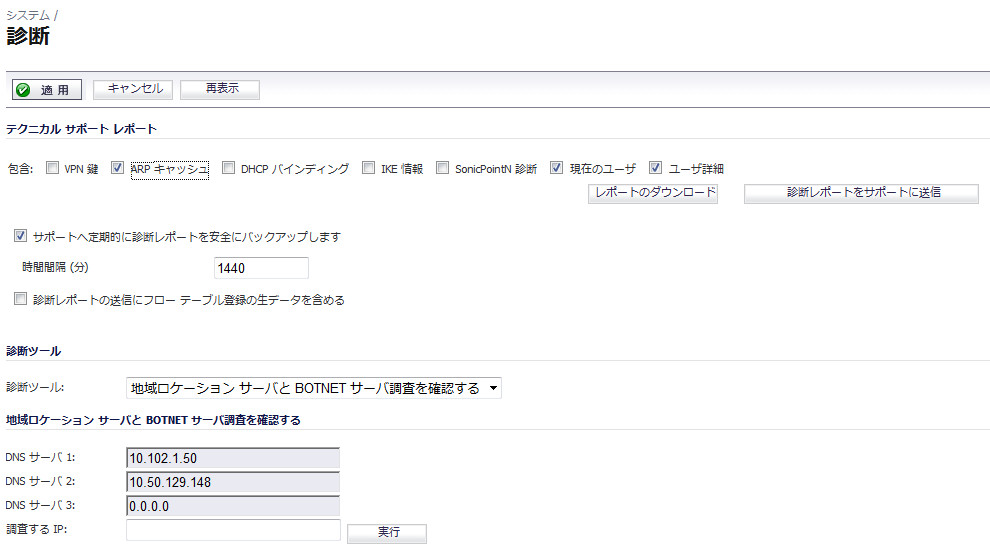
Task: Uncheck the 現在のユーザ checkbox
Action: (x=556, y=168)
